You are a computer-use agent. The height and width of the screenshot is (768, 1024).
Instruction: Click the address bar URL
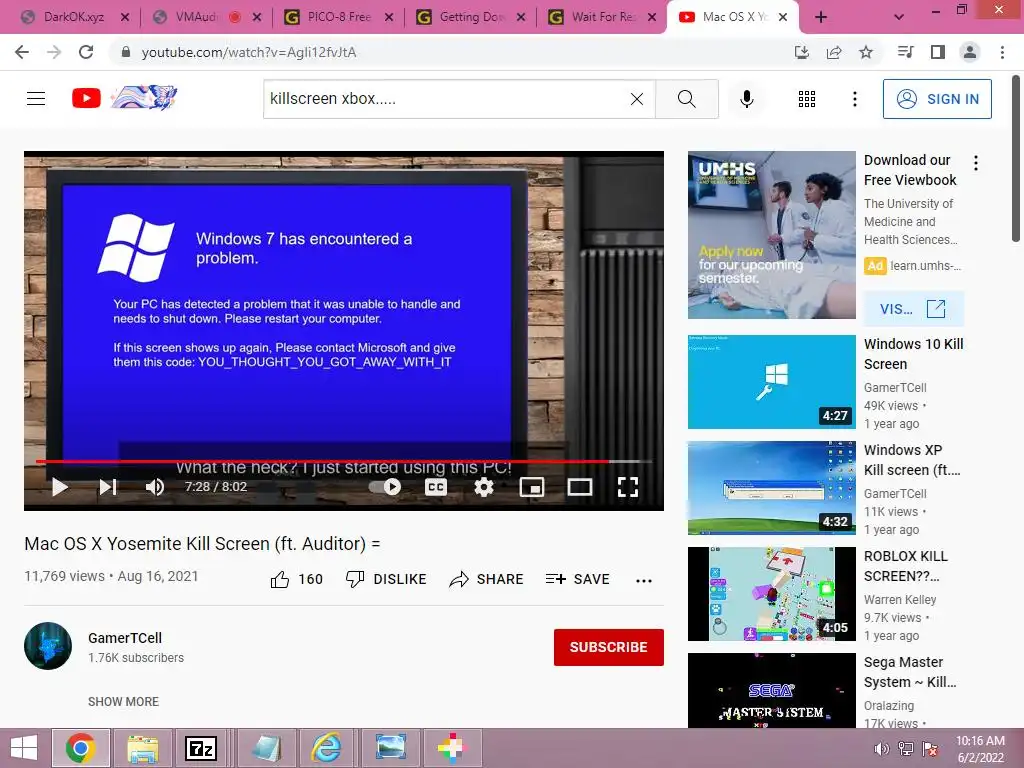[249, 52]
